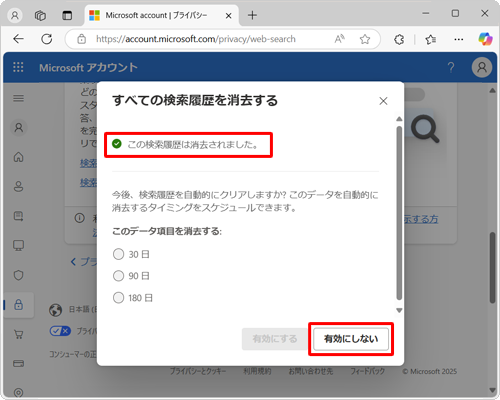This screenshot has height=400, width=500.
Task: Add this page to favorites star
Action: 365,39
